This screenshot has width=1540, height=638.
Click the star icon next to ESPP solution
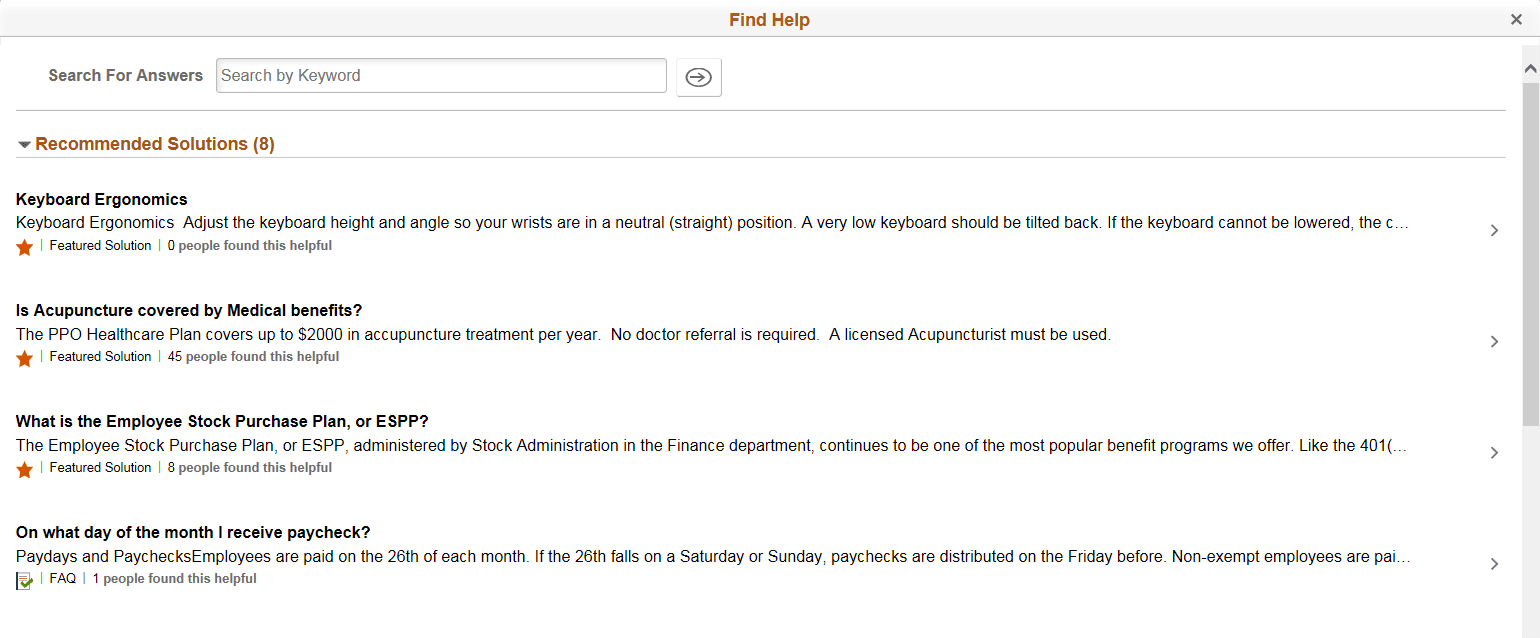pos(25,468)
